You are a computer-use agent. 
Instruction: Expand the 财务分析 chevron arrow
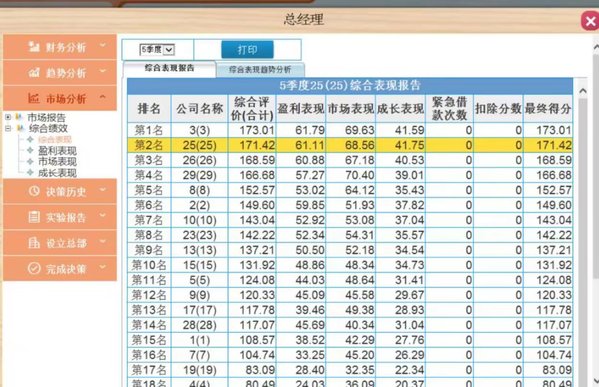point(103,45)
